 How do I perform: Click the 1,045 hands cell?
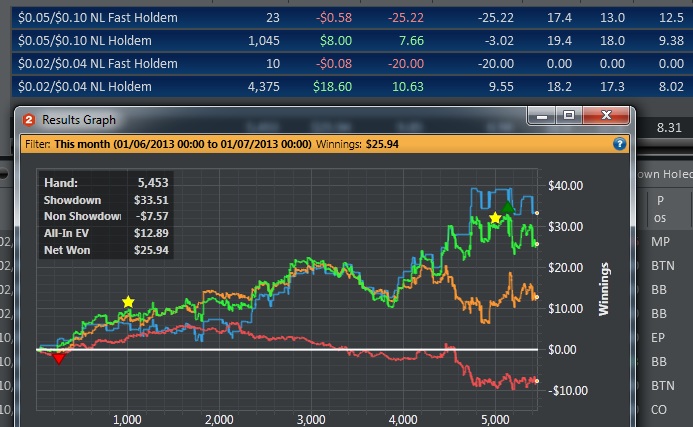tap(263, 41)
